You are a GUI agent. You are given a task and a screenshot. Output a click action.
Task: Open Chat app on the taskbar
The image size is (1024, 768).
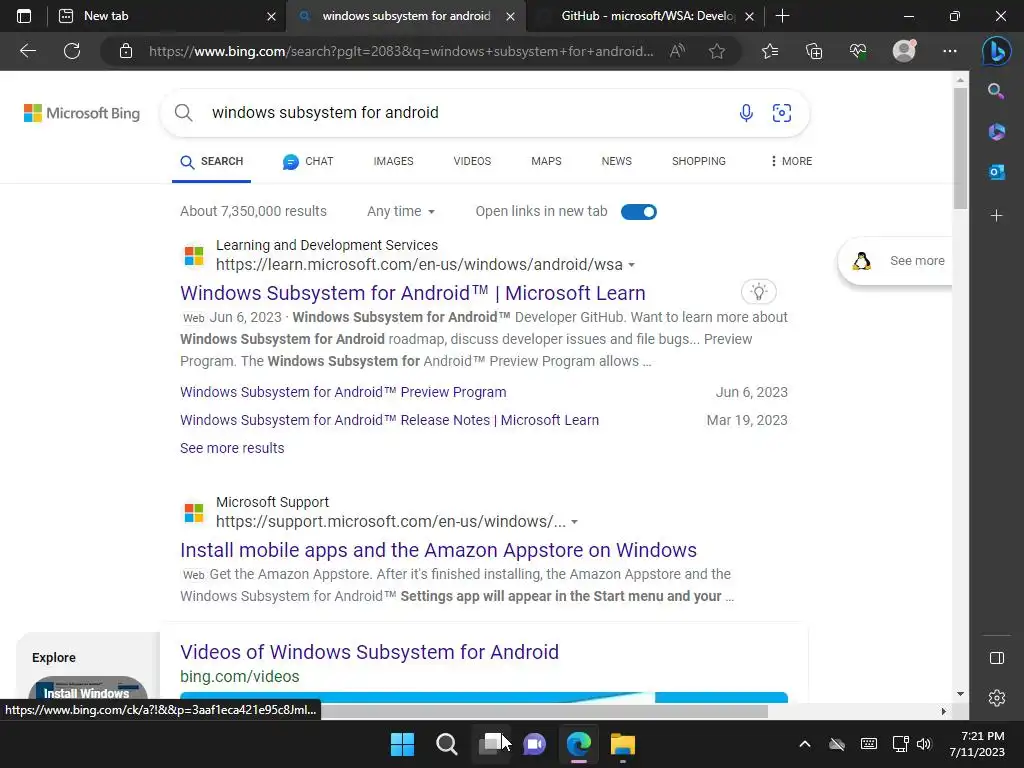534,744
